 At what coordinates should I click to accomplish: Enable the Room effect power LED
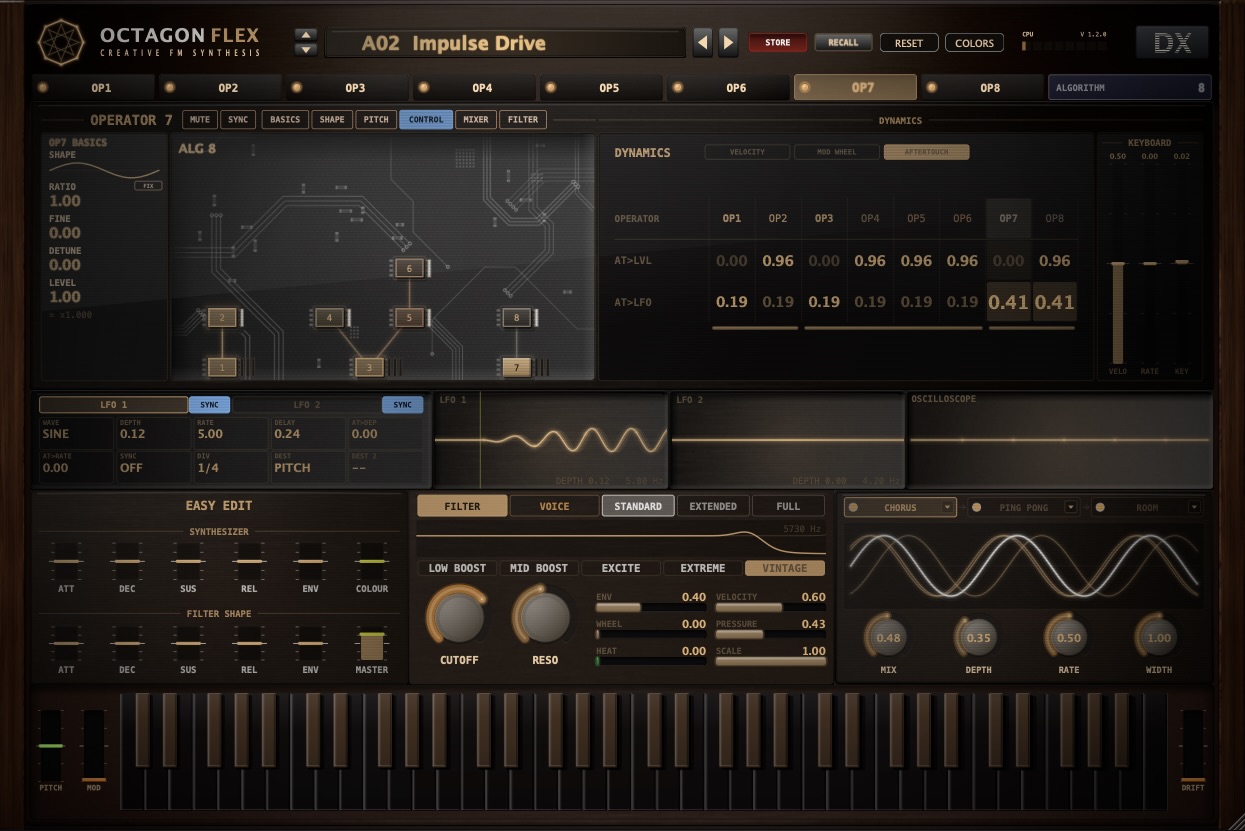(1099, 508)
